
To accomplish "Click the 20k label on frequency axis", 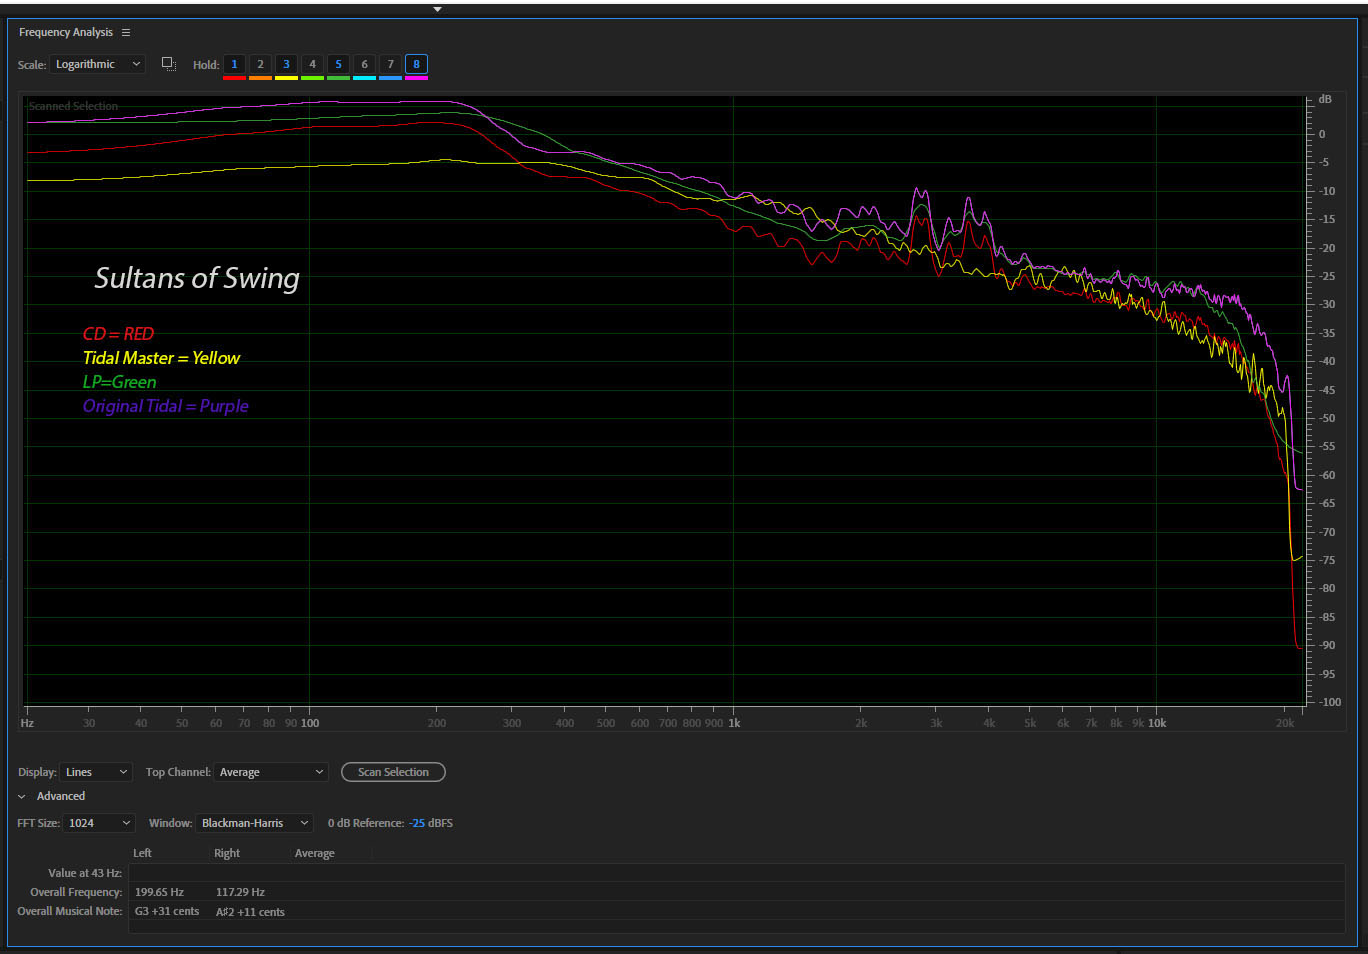I will pyautogui.click(x=1285, y=723).
